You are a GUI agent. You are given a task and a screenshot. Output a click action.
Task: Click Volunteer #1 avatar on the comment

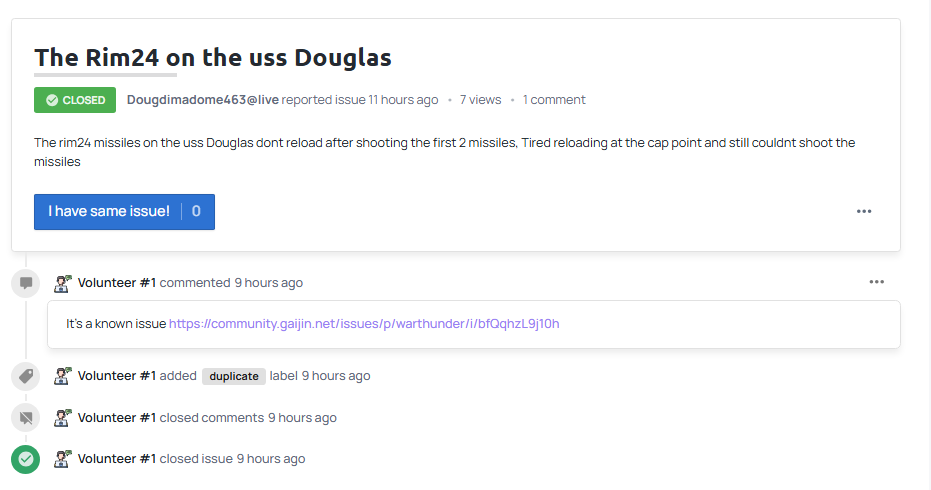tap(62, 283)
